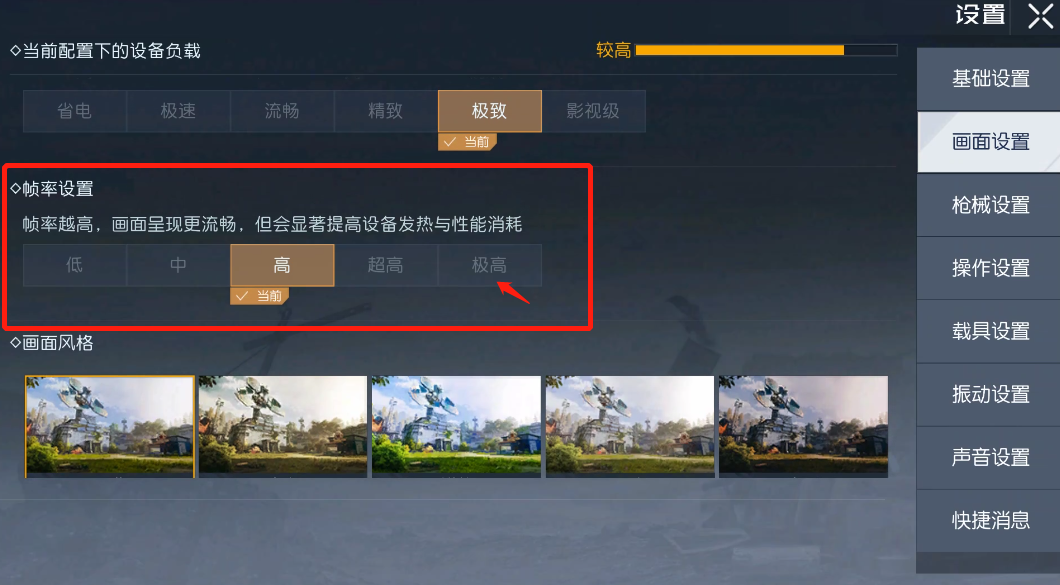Open the 基础设置 tab
This screenshot has height=585, width=1060.
coord(989,78)
